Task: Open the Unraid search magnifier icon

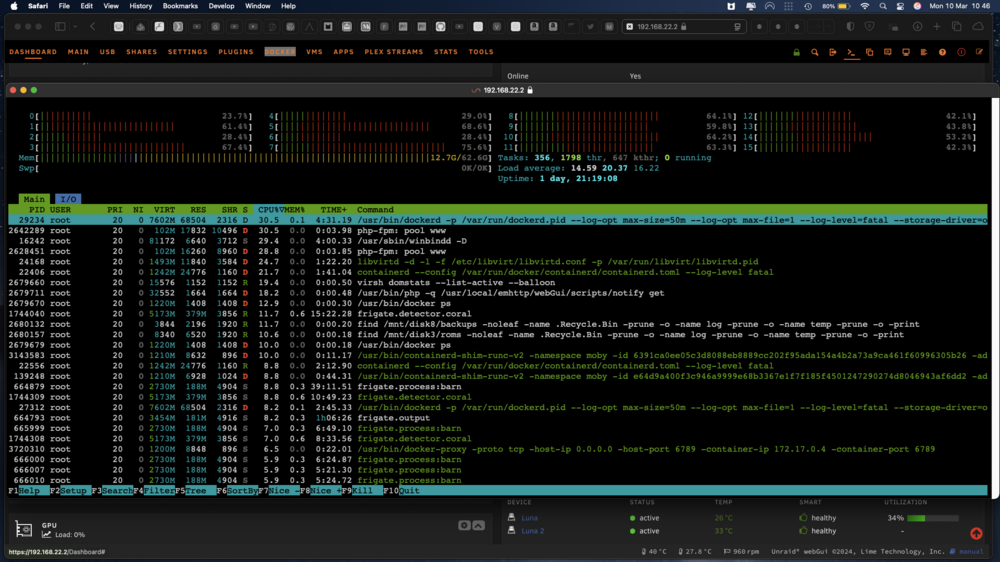Action: pyautogui.click(x=814, y=52)
